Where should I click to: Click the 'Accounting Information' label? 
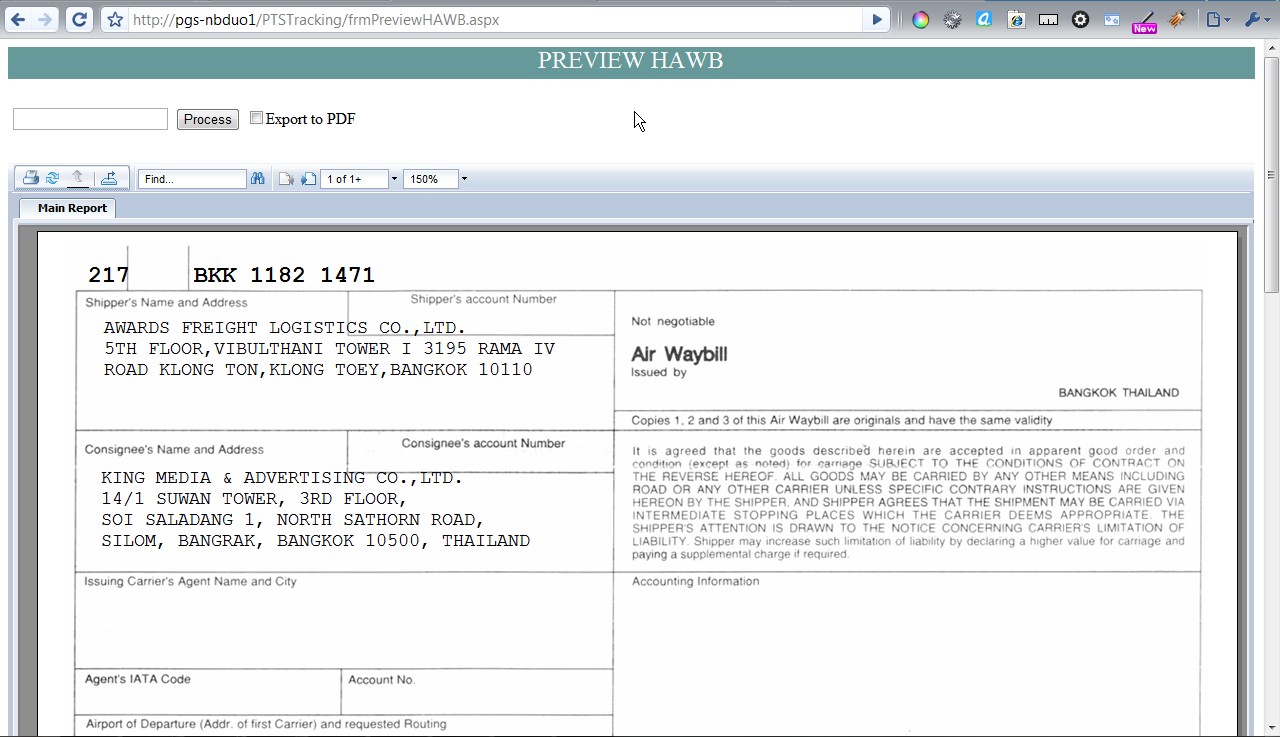(695, 581)
